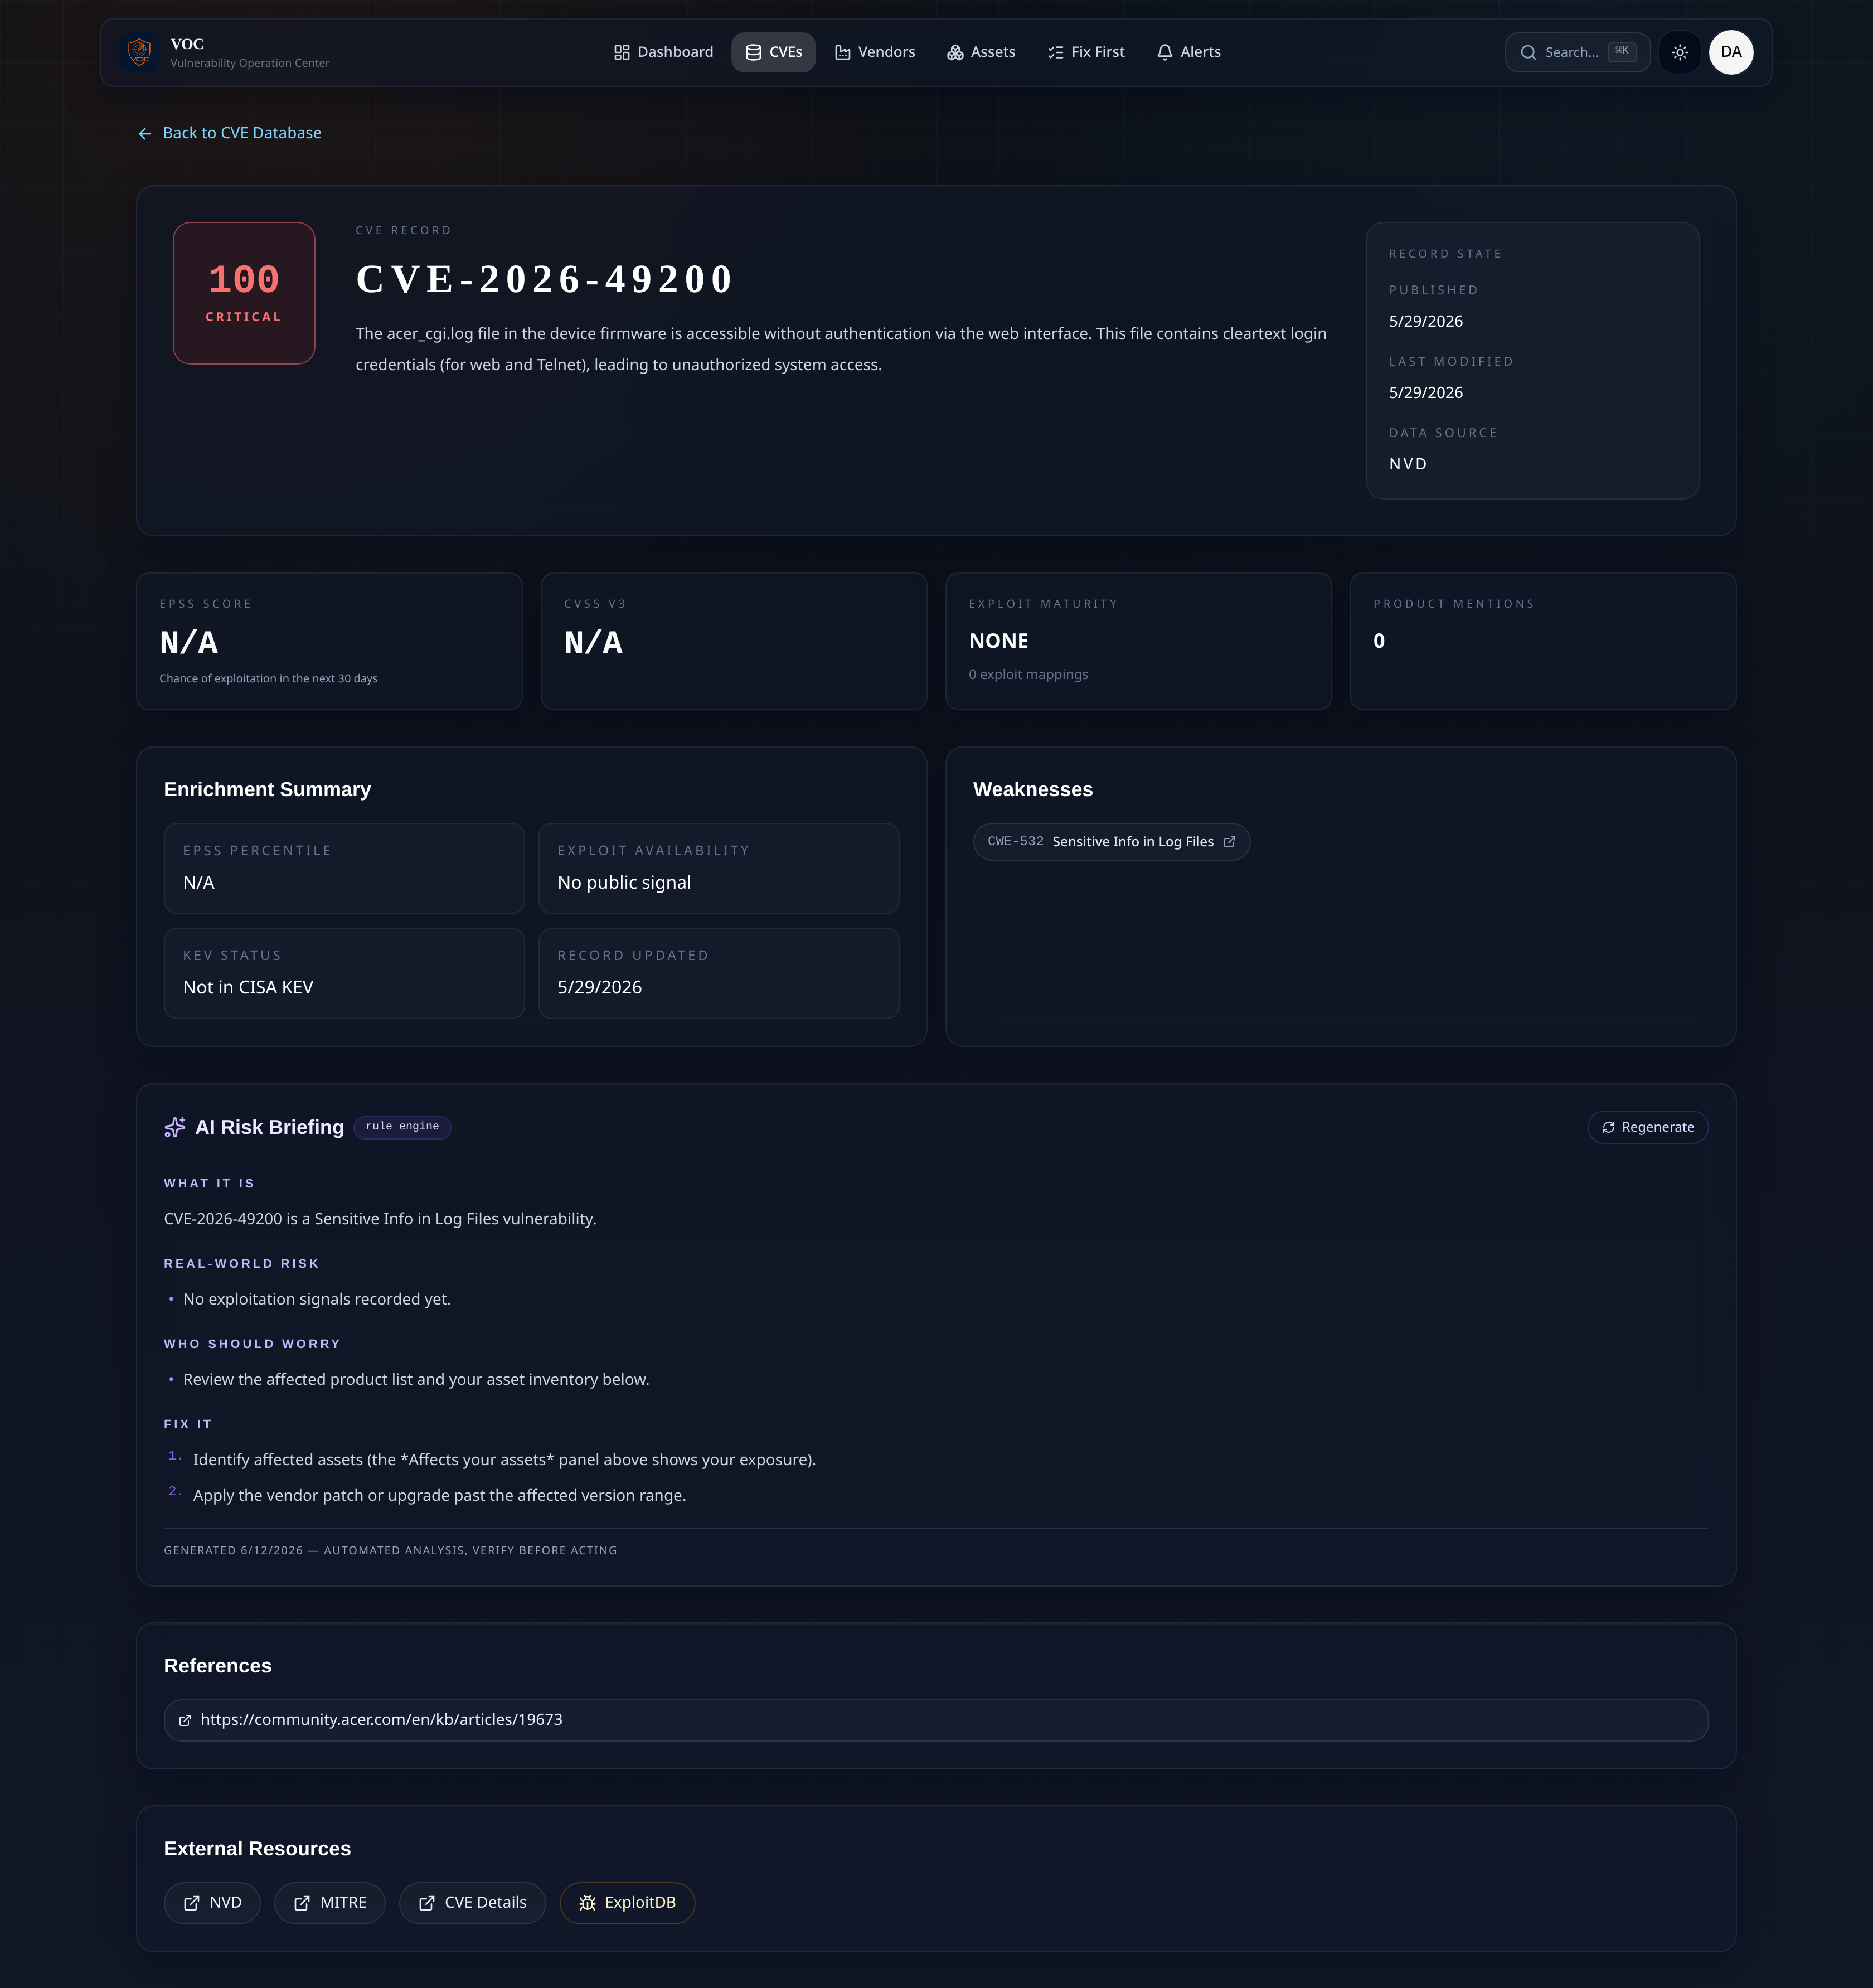Open the DA user avatar menu
This screenshot has width=1873, height=1988.
[x=1731, y=52]
